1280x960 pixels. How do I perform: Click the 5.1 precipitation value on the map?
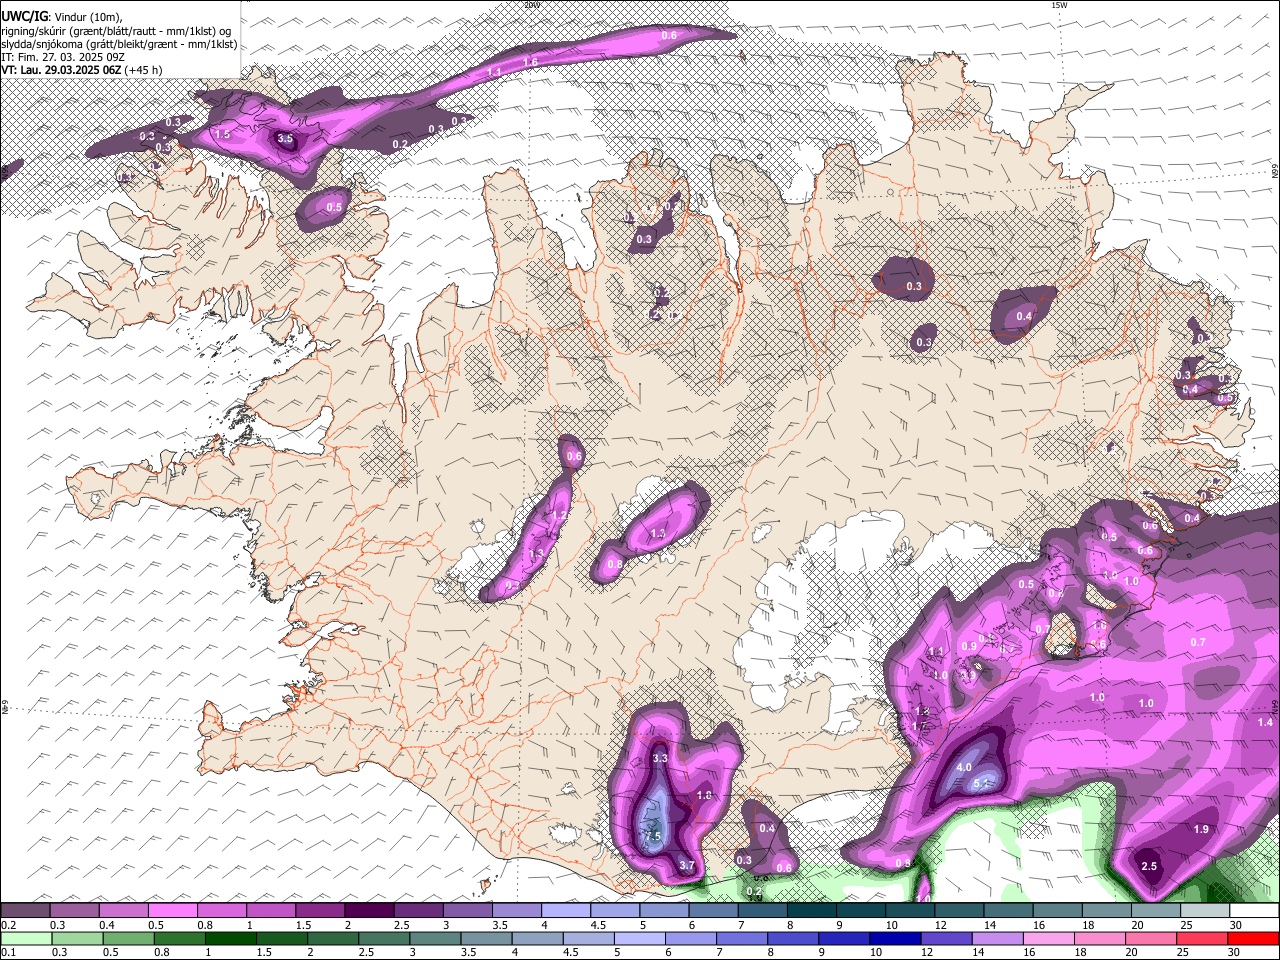pos(981,783)
